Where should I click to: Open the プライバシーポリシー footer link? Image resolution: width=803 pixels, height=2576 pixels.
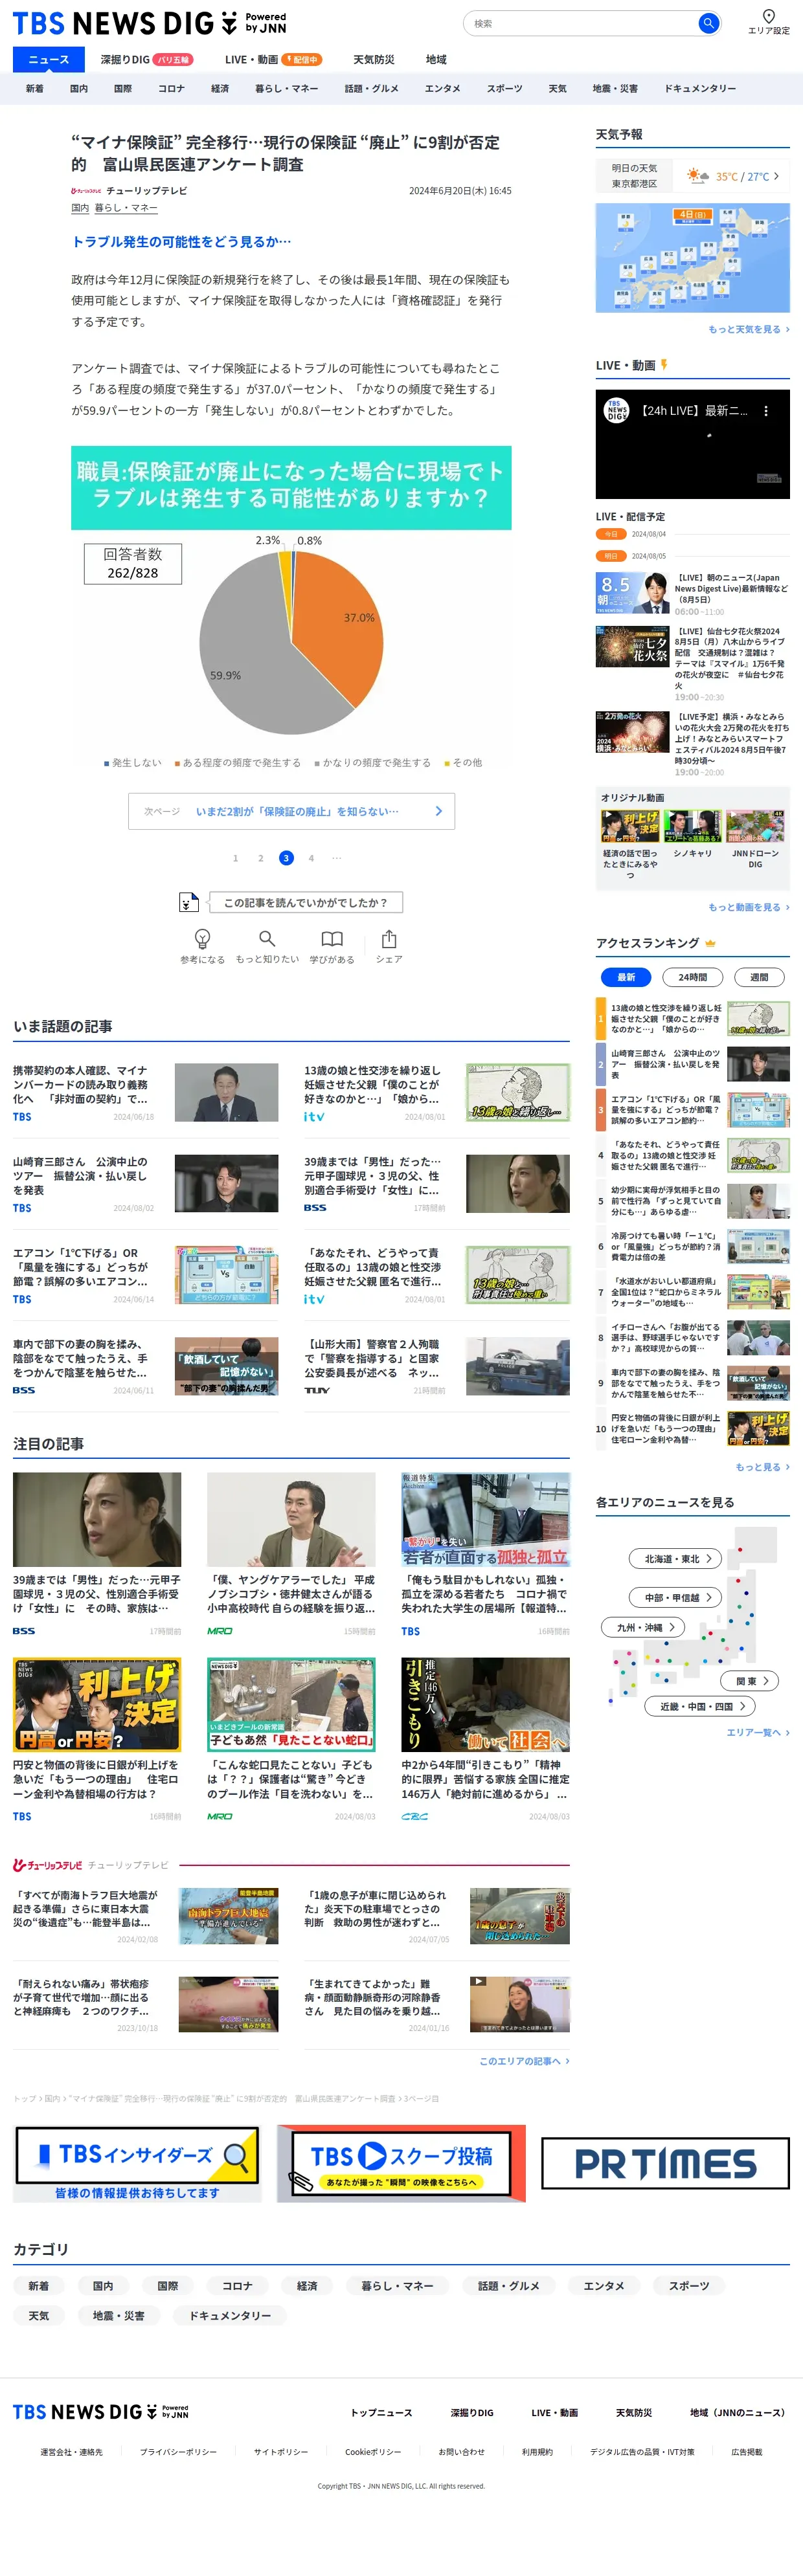click(178, 2452)
